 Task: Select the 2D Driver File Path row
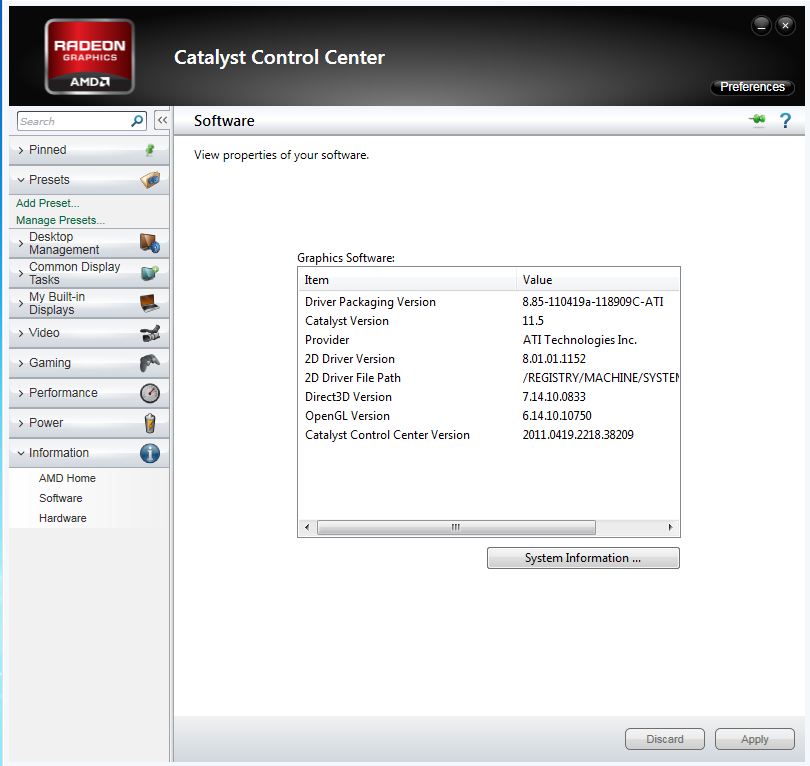pos(489,378)
